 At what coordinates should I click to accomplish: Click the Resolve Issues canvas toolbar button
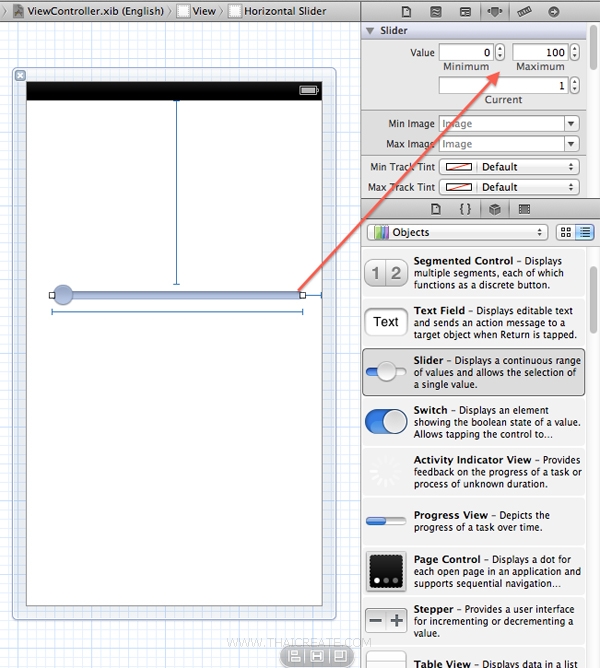340,656
